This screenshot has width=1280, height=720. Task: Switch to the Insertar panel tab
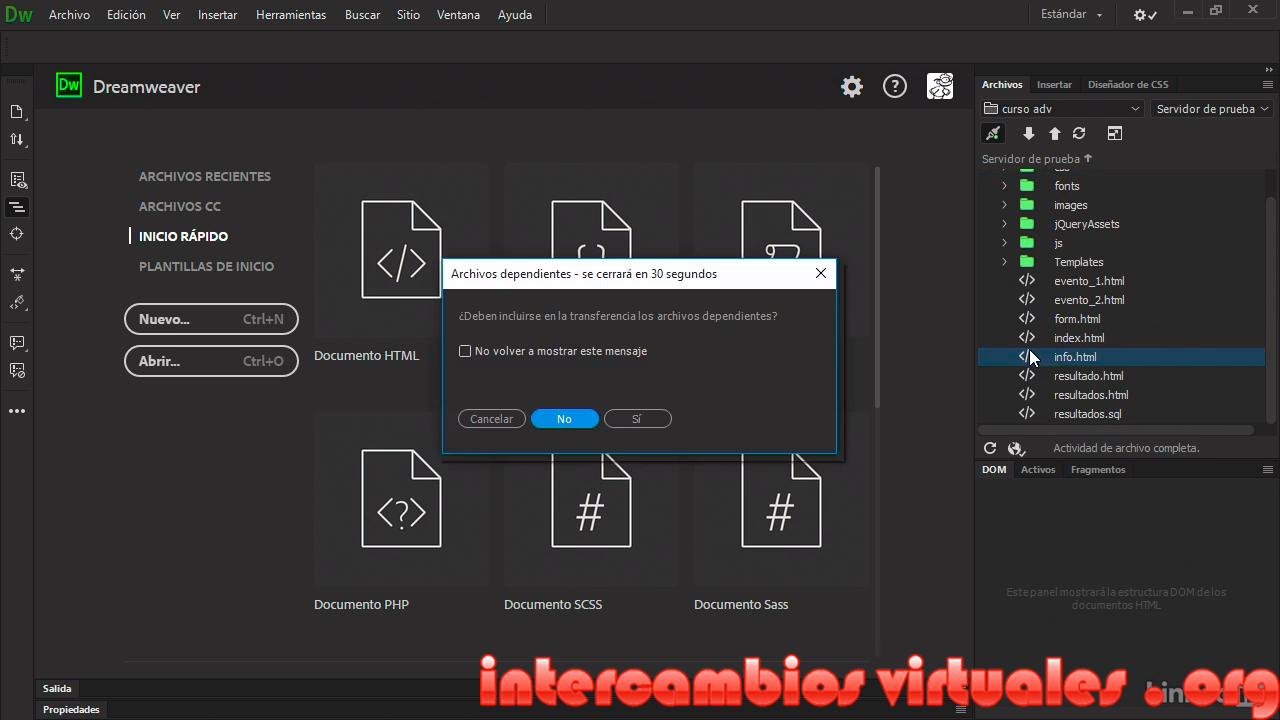tap(1054, 85)
